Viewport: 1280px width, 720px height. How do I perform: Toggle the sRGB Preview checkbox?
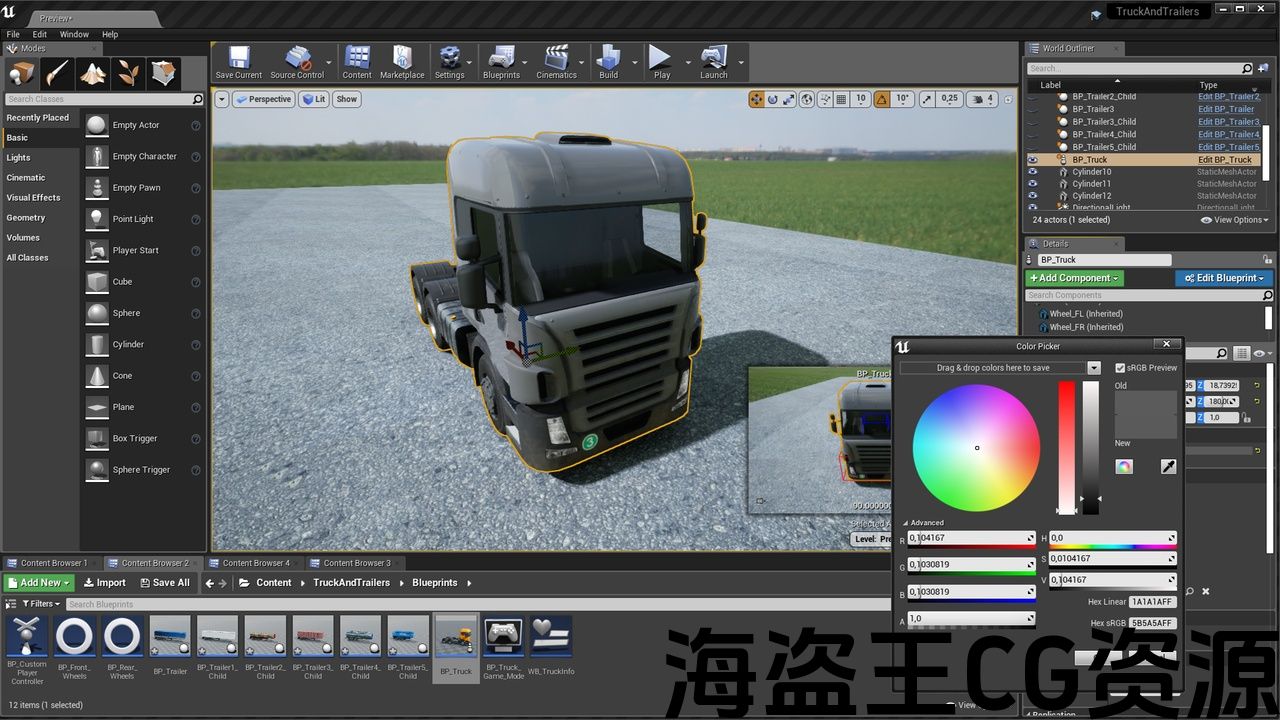[1120, 368]
